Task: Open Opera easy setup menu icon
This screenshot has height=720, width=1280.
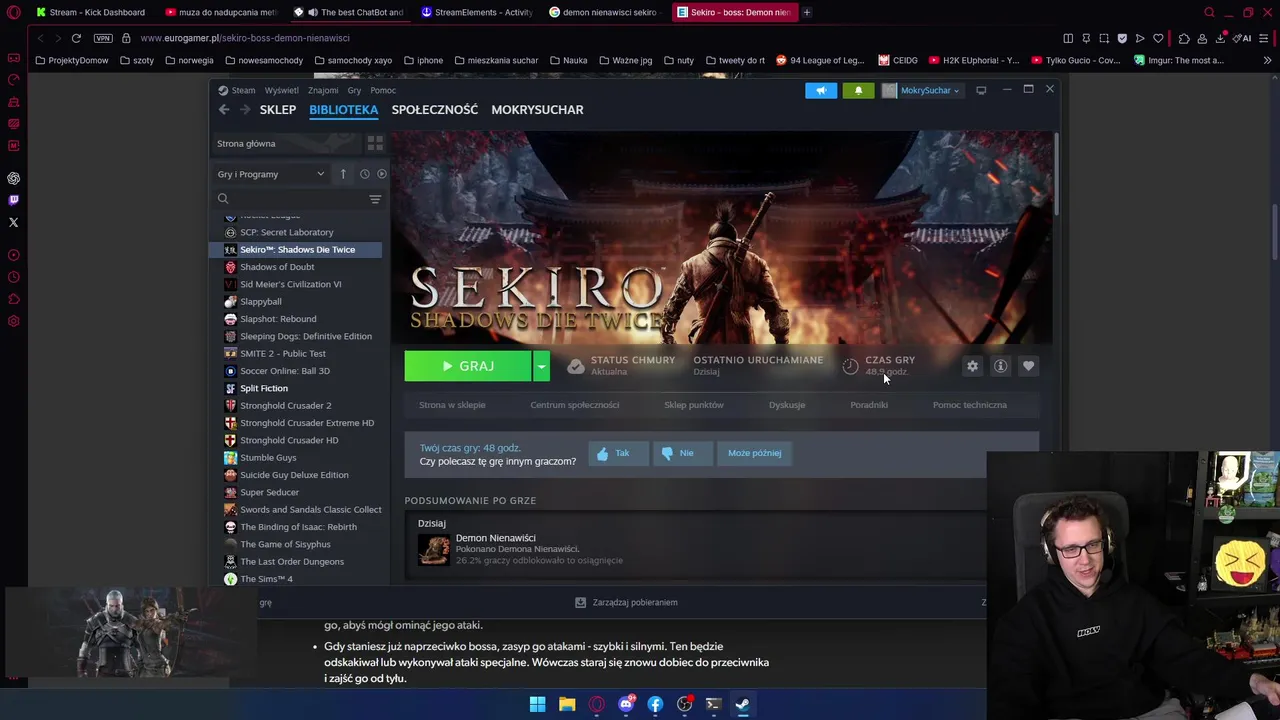Action: [1265, 38]
